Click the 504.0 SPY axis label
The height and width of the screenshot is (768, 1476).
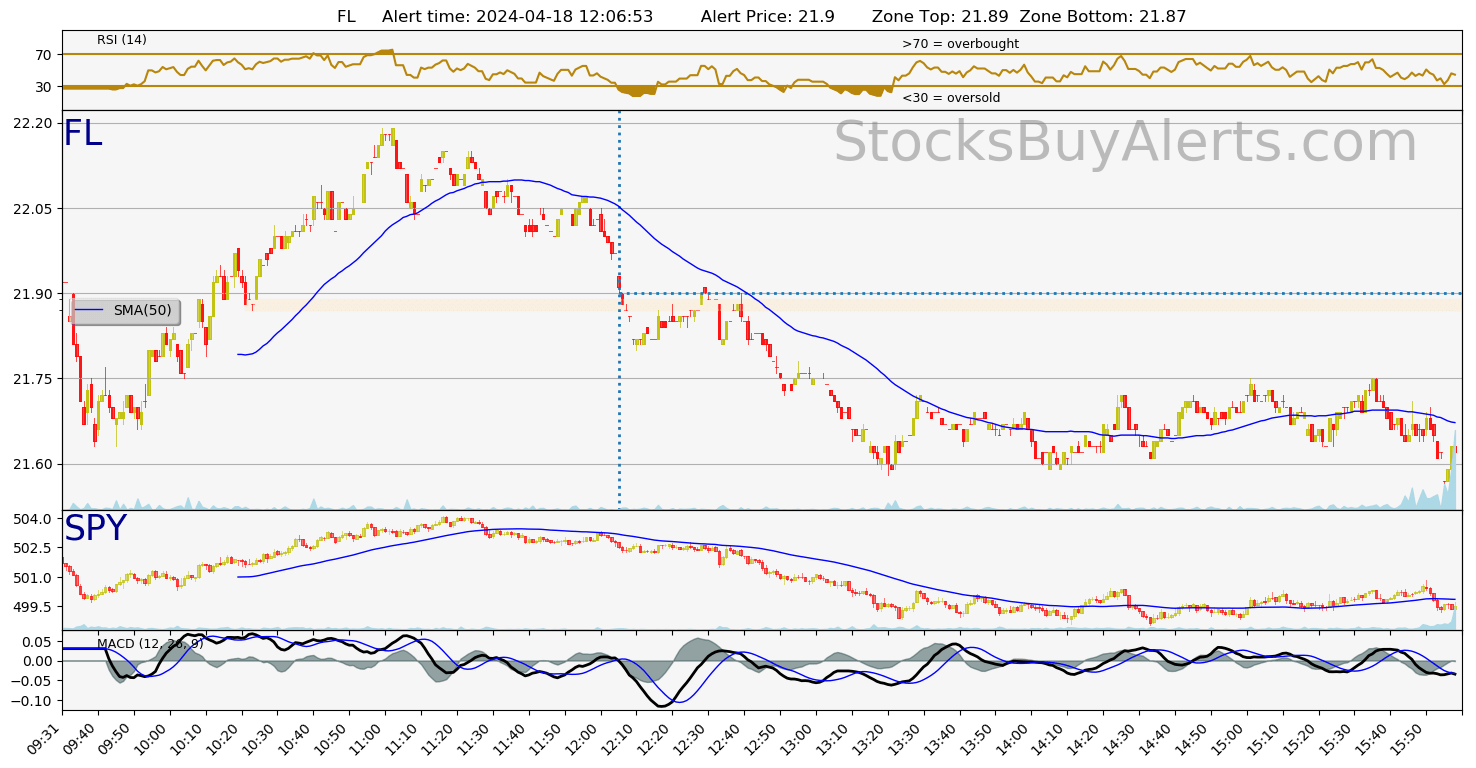(34, 519)
